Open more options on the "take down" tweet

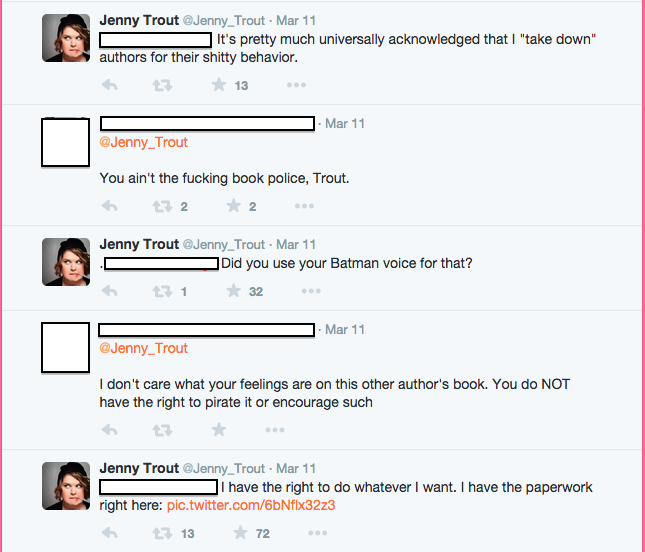[x=296, y=85]
